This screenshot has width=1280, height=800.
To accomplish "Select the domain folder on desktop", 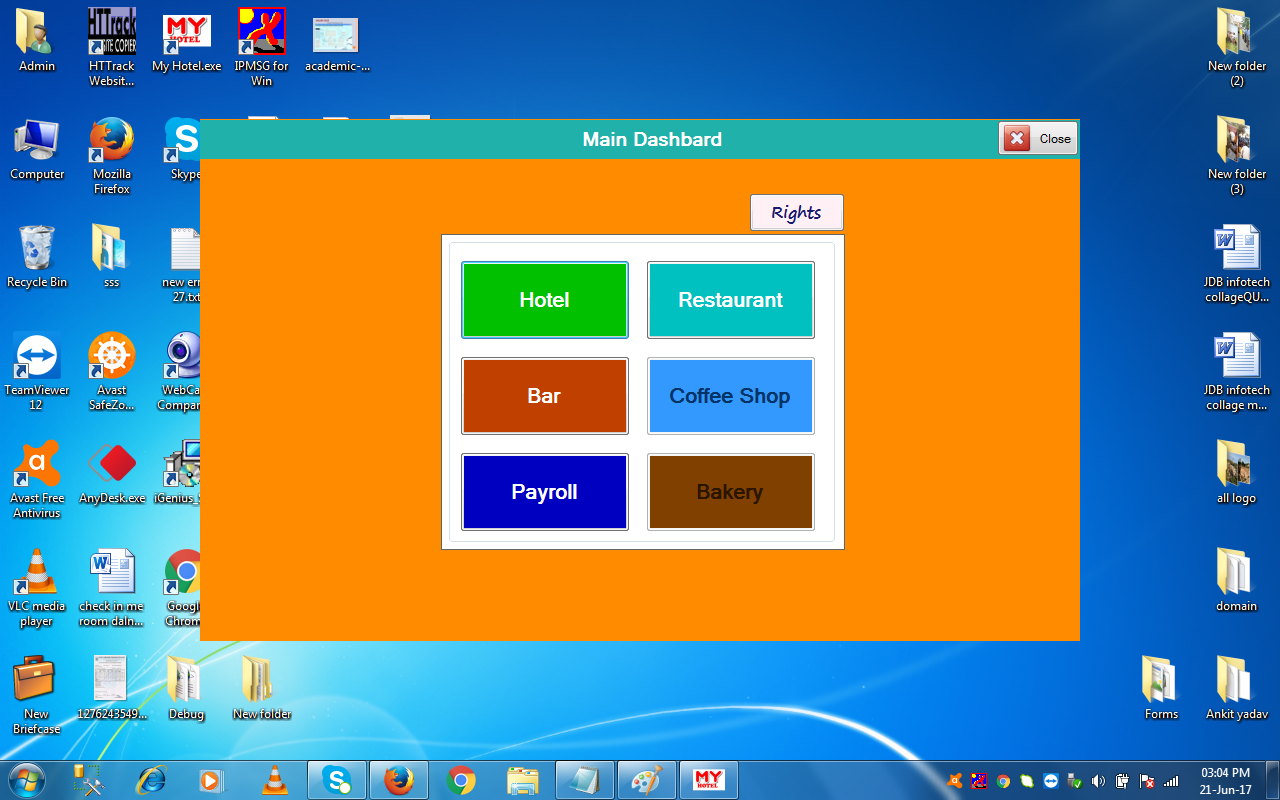I will pos(1237,582).
